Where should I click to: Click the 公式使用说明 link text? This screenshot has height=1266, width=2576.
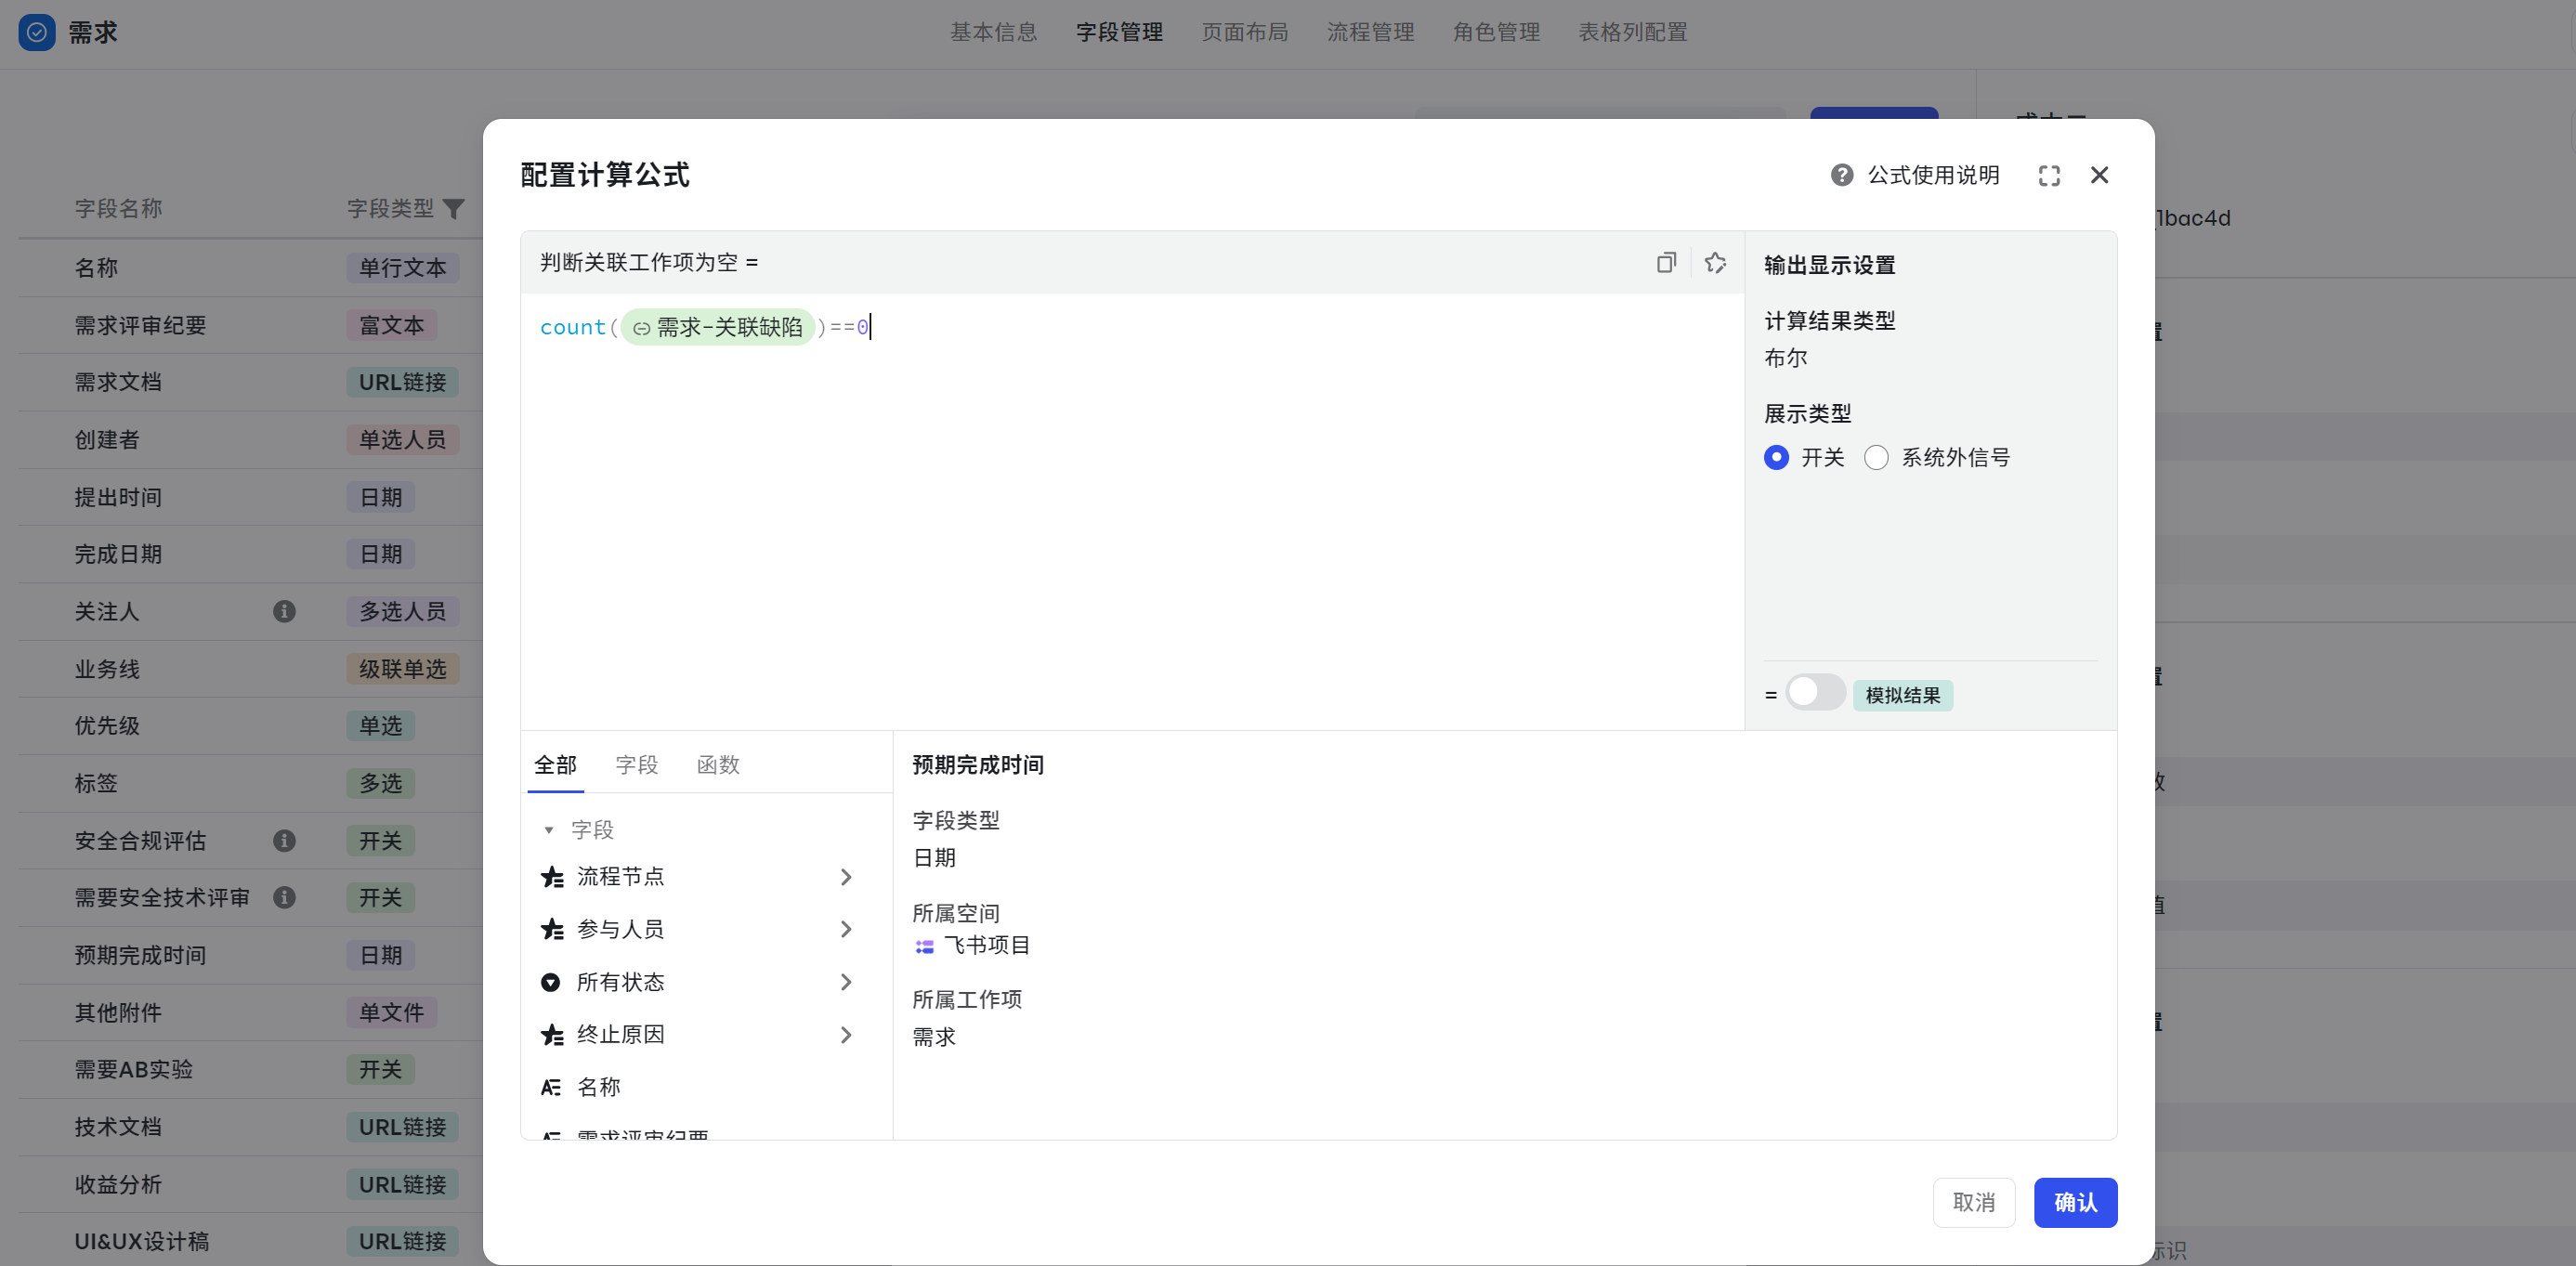tap(1934, 175)
